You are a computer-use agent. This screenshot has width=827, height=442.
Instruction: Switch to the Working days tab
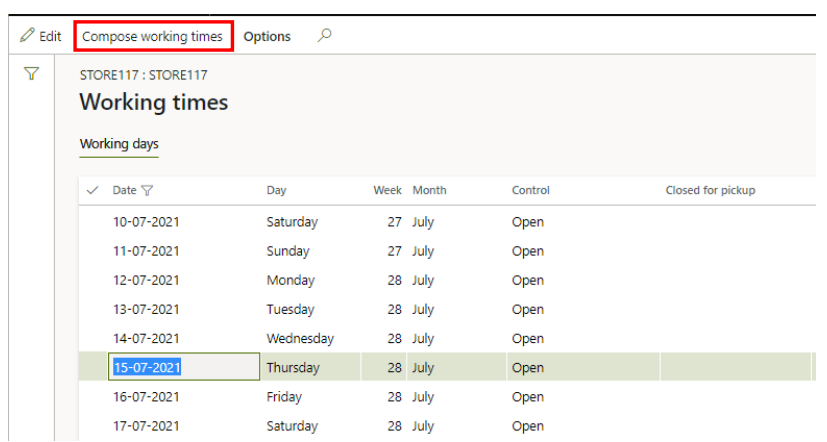[x=119, y=144]
